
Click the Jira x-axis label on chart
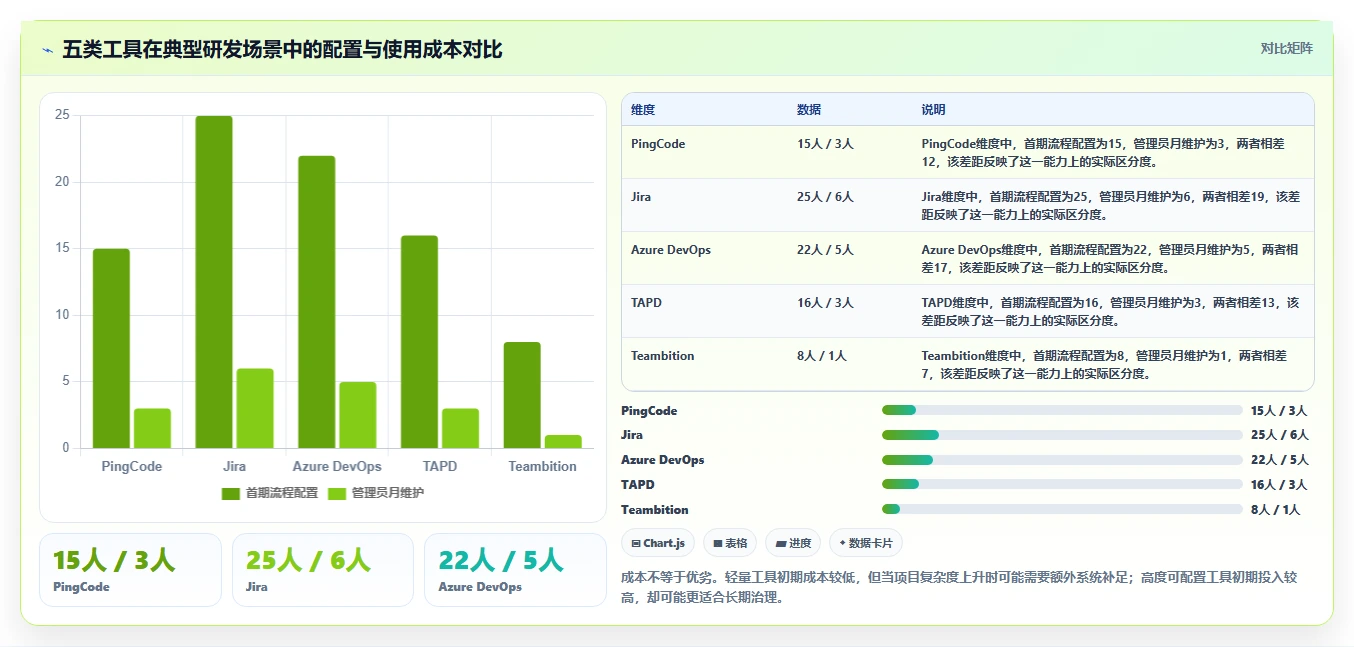click(x=234, y=467)
